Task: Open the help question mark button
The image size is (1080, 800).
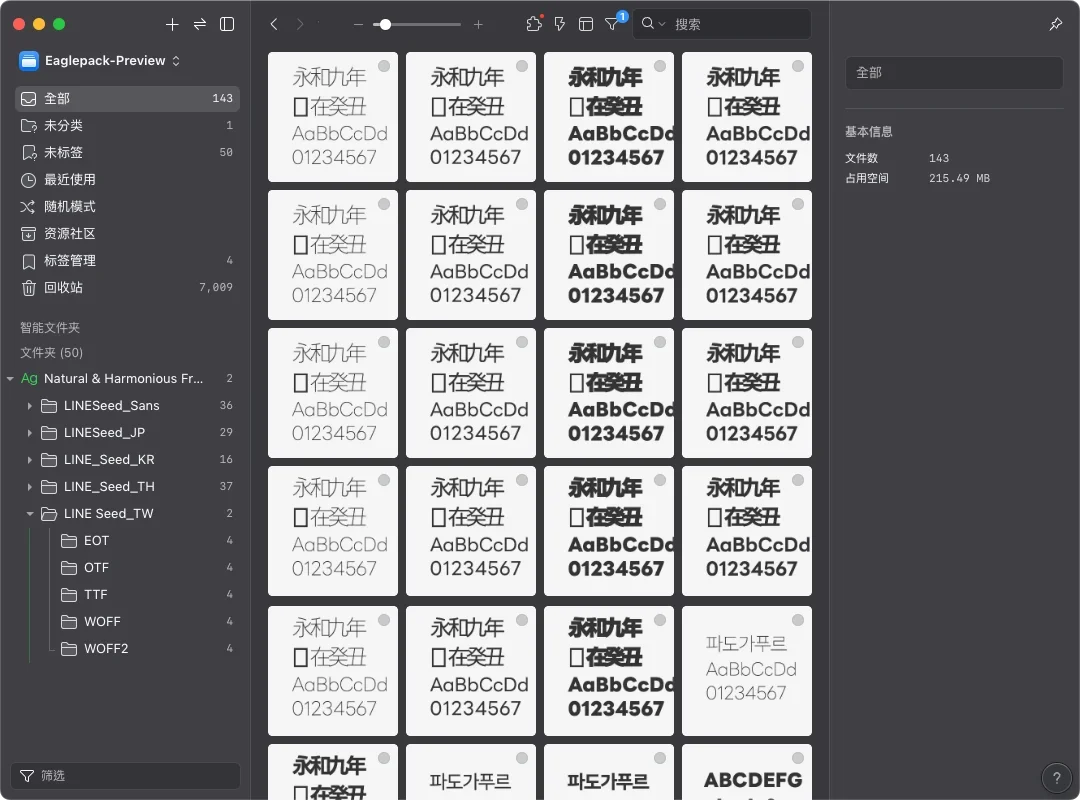Action: coord(1056,777)
